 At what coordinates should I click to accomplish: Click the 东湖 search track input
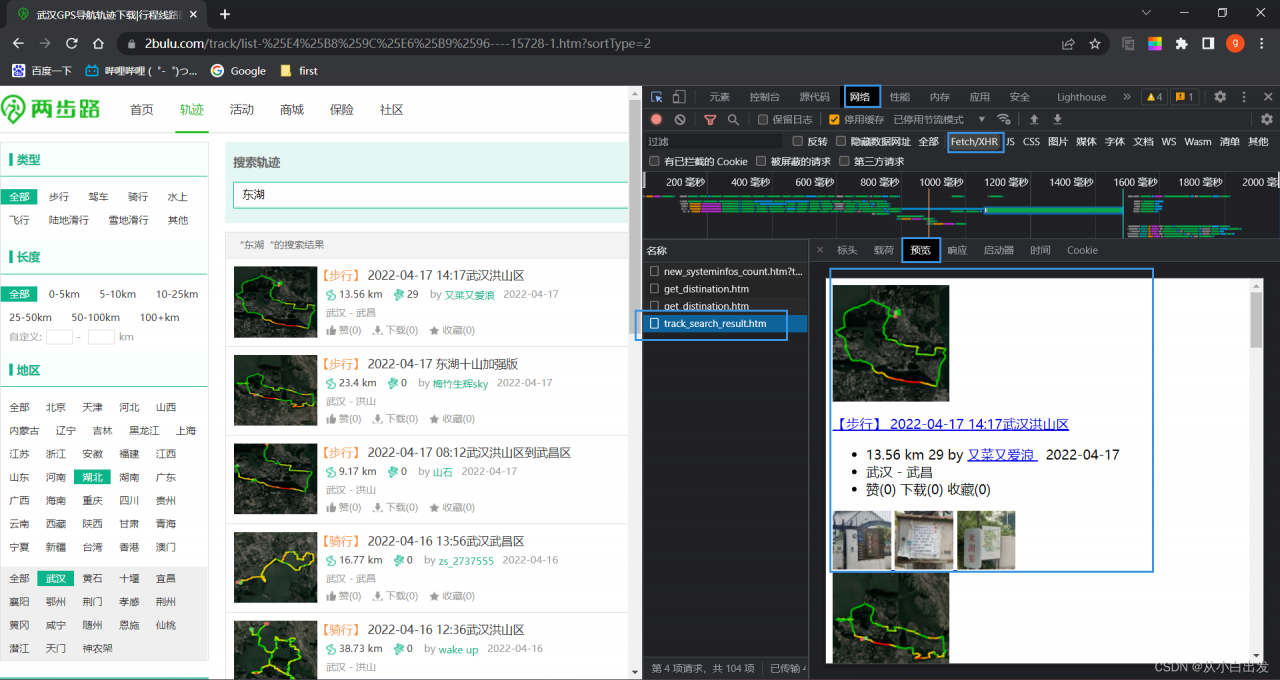(430, 194)
